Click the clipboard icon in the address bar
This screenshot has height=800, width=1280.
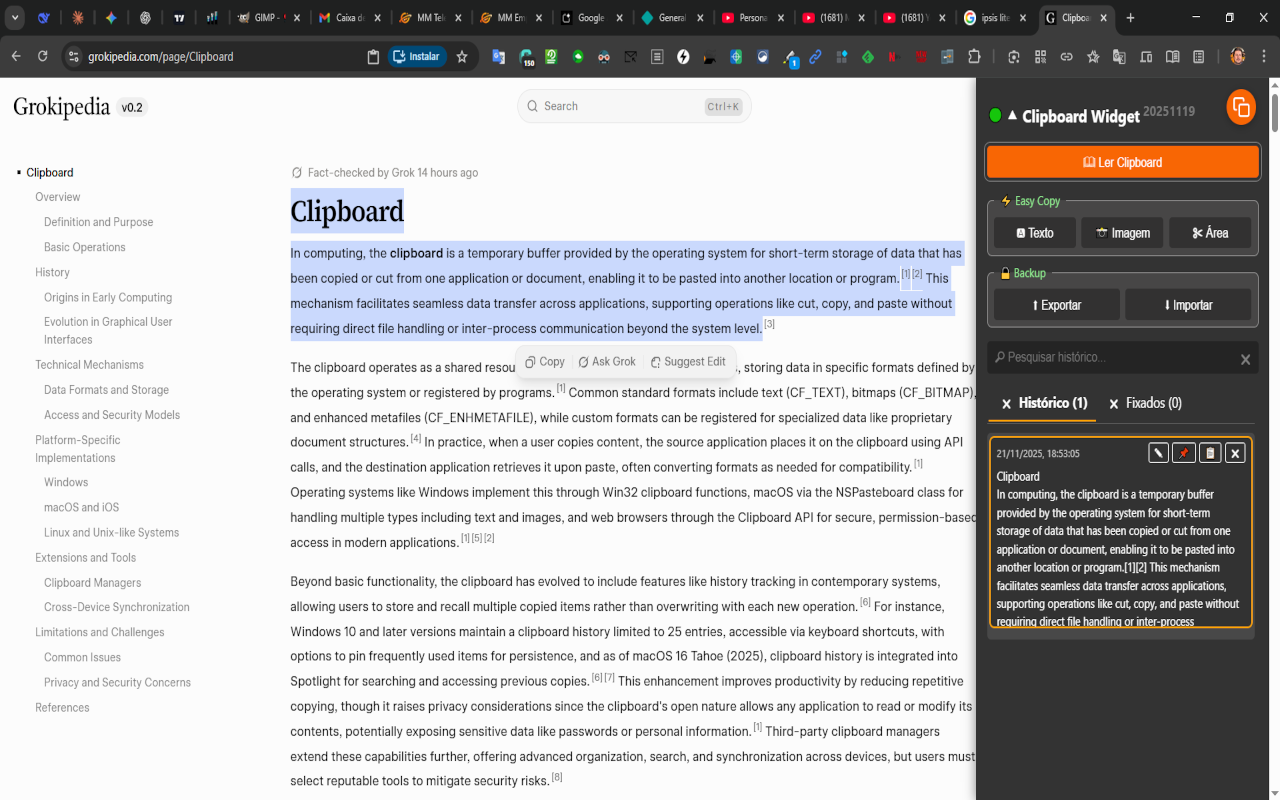point(373,57)
